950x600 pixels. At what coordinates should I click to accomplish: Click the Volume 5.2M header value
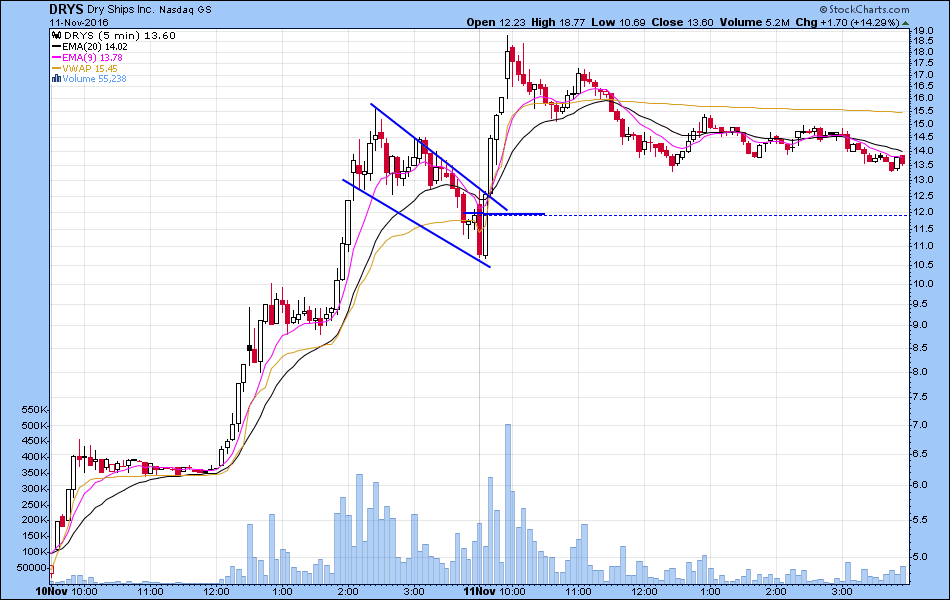click(x=754, y=22)
